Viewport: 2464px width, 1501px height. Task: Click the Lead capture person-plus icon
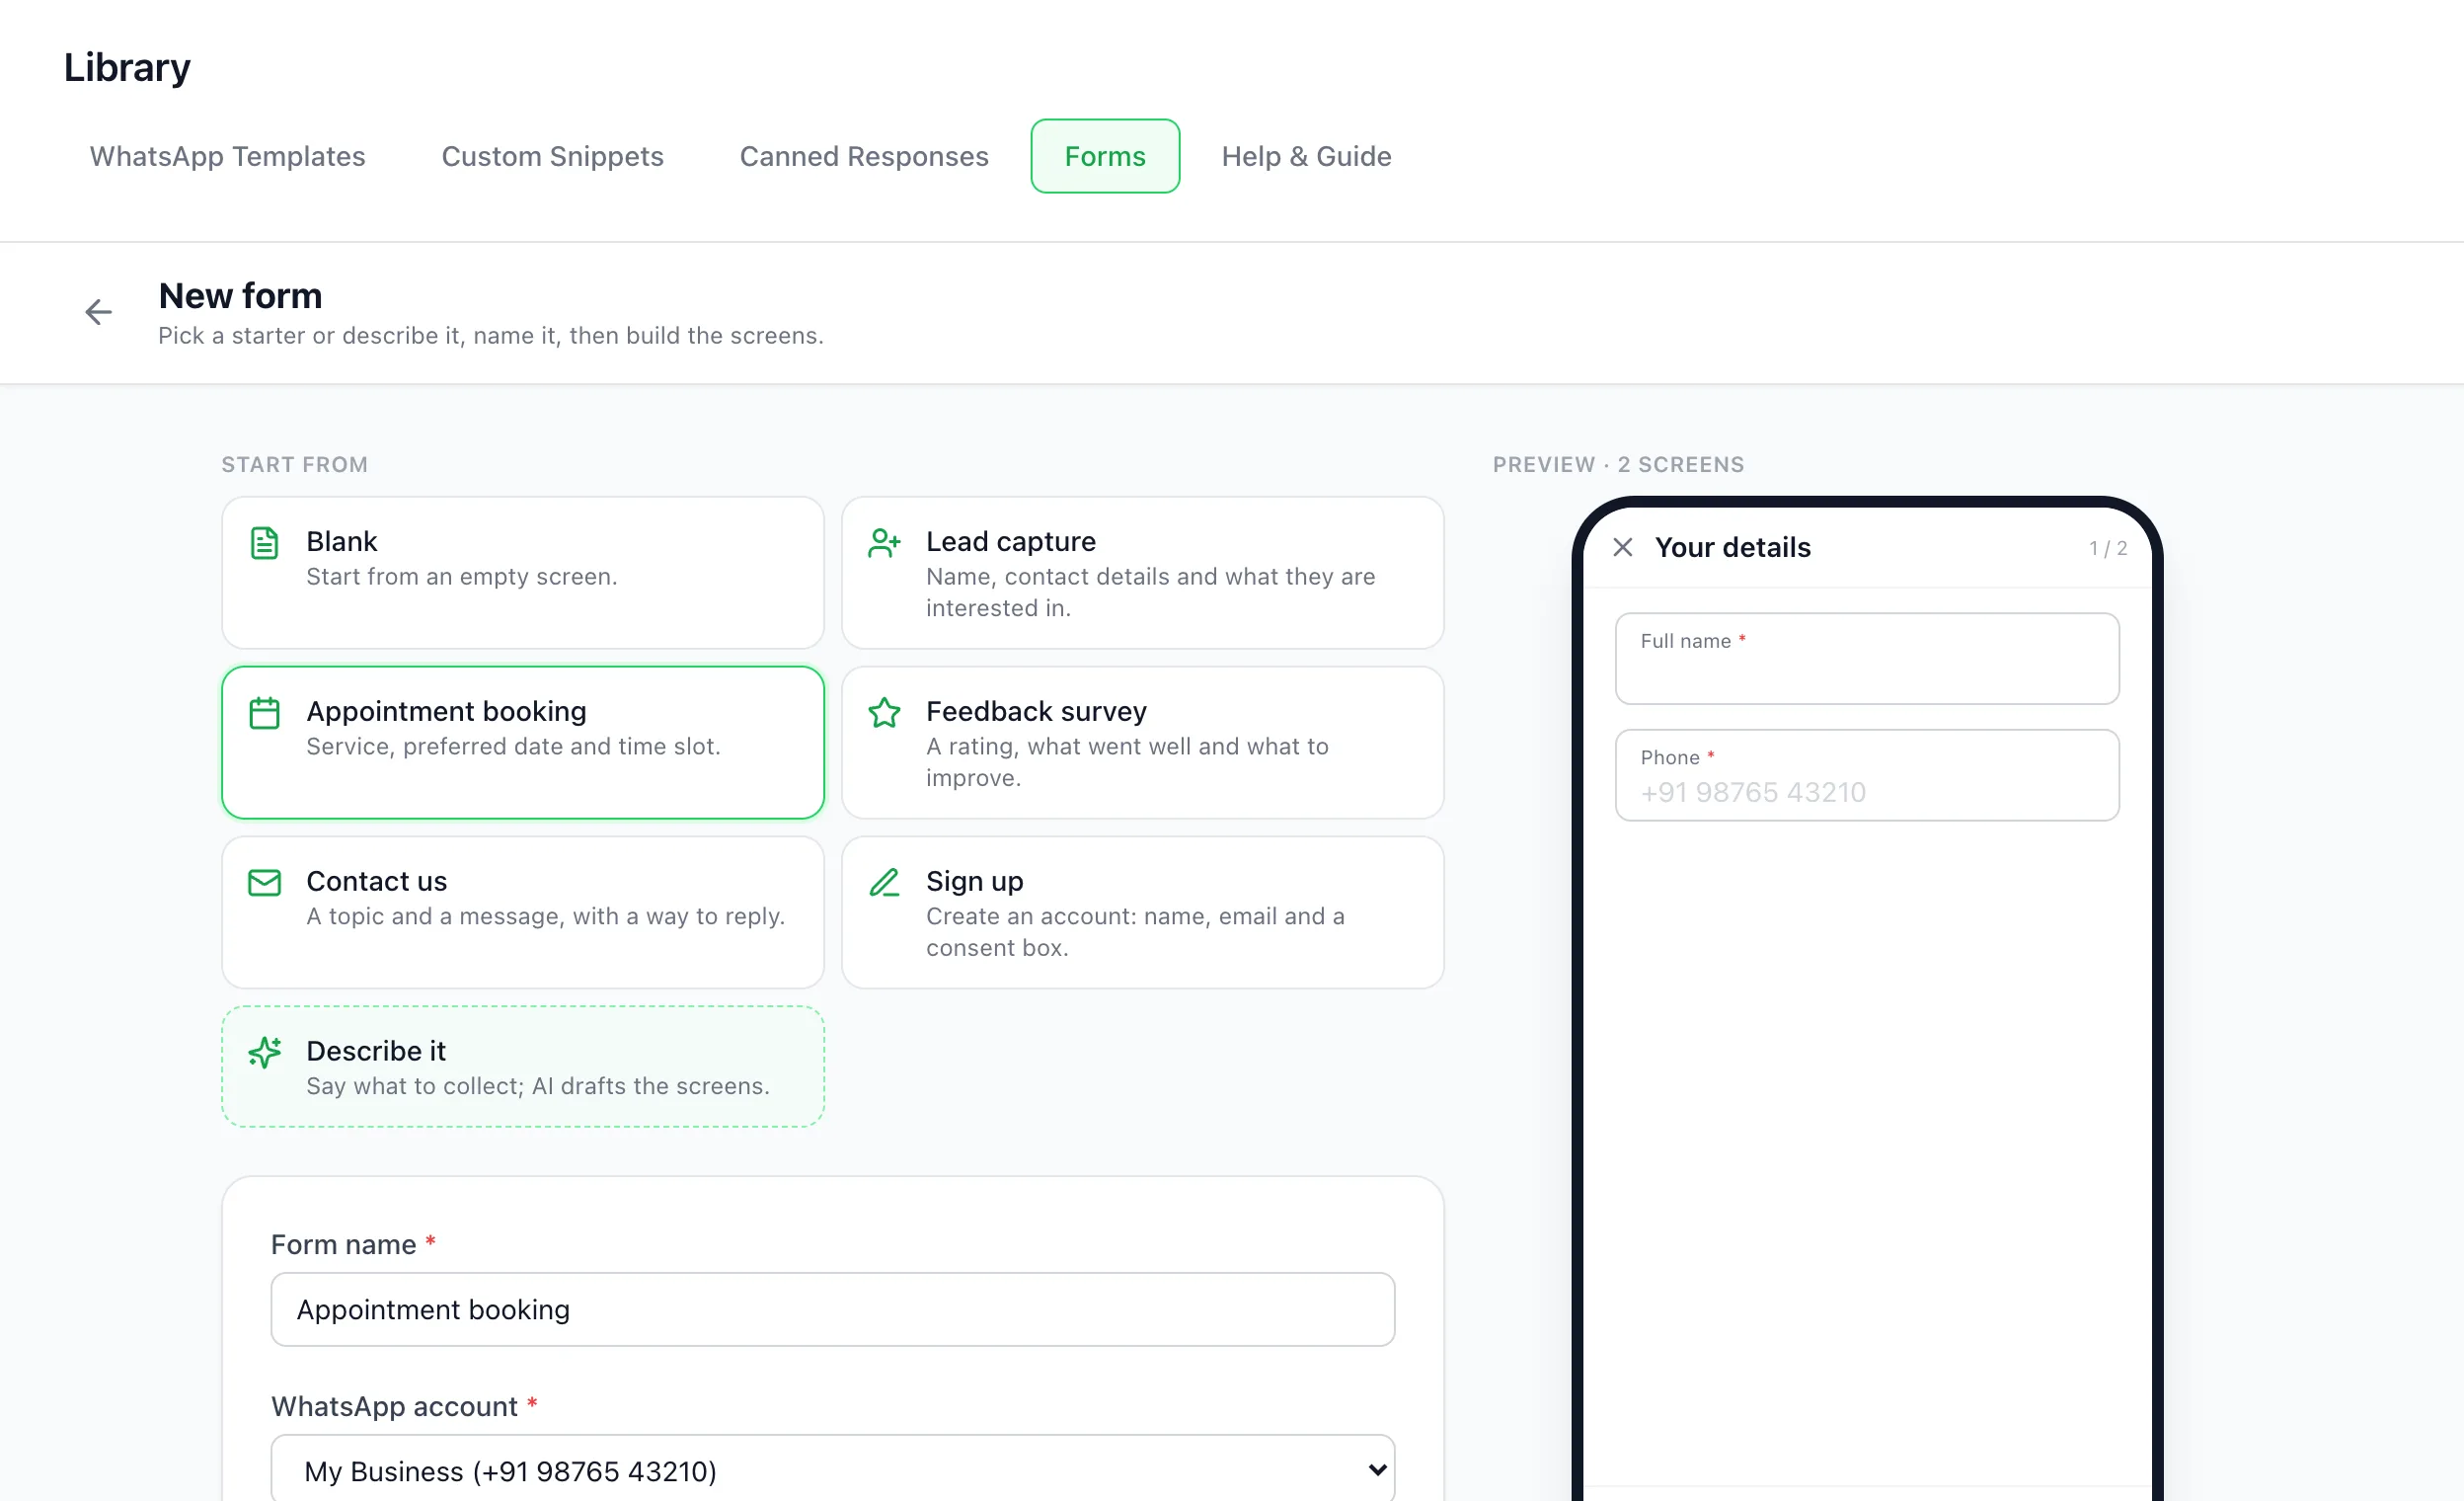coord(884,543)
